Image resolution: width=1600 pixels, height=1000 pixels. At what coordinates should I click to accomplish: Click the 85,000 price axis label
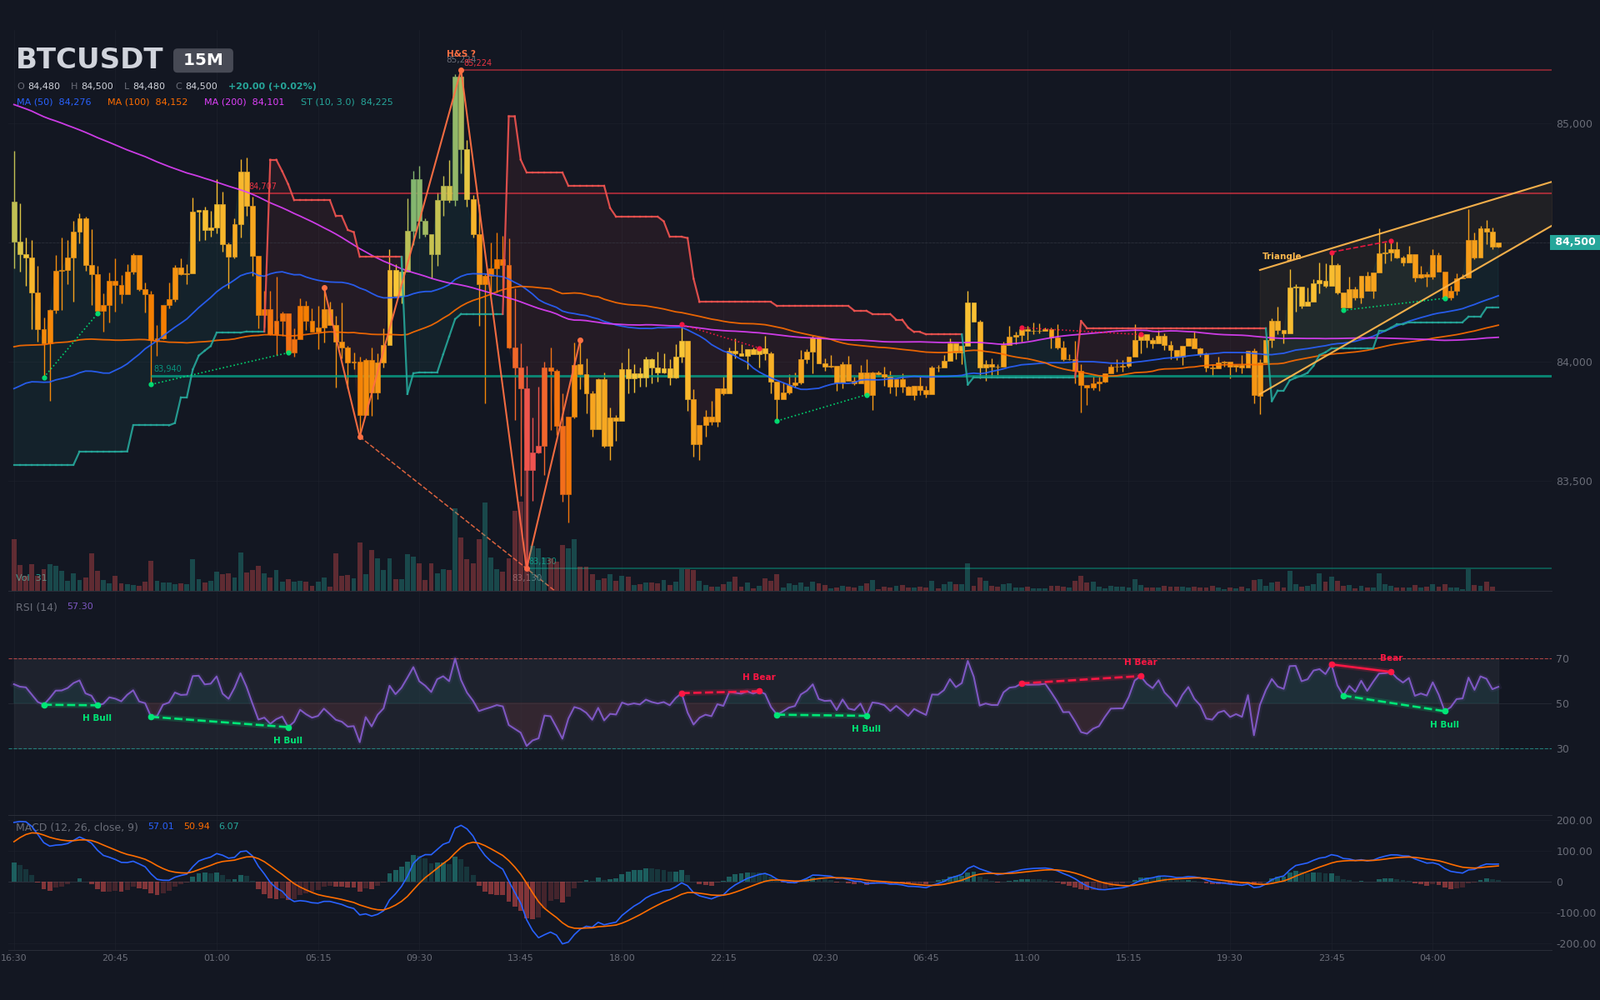coord(1574,124)
